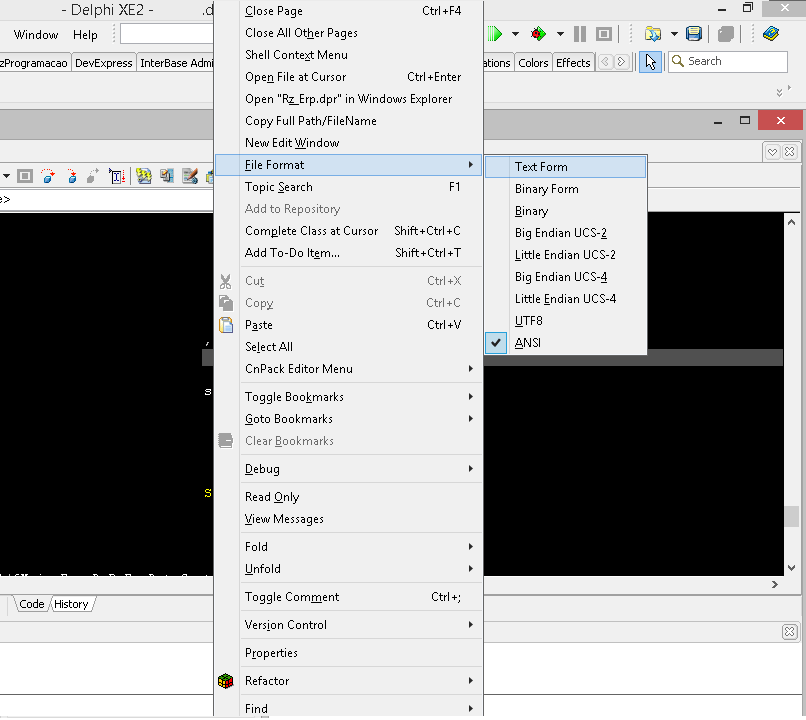Click the Paste clipboard icon in the menu
The image size is (806, 720).
point(226,325)
